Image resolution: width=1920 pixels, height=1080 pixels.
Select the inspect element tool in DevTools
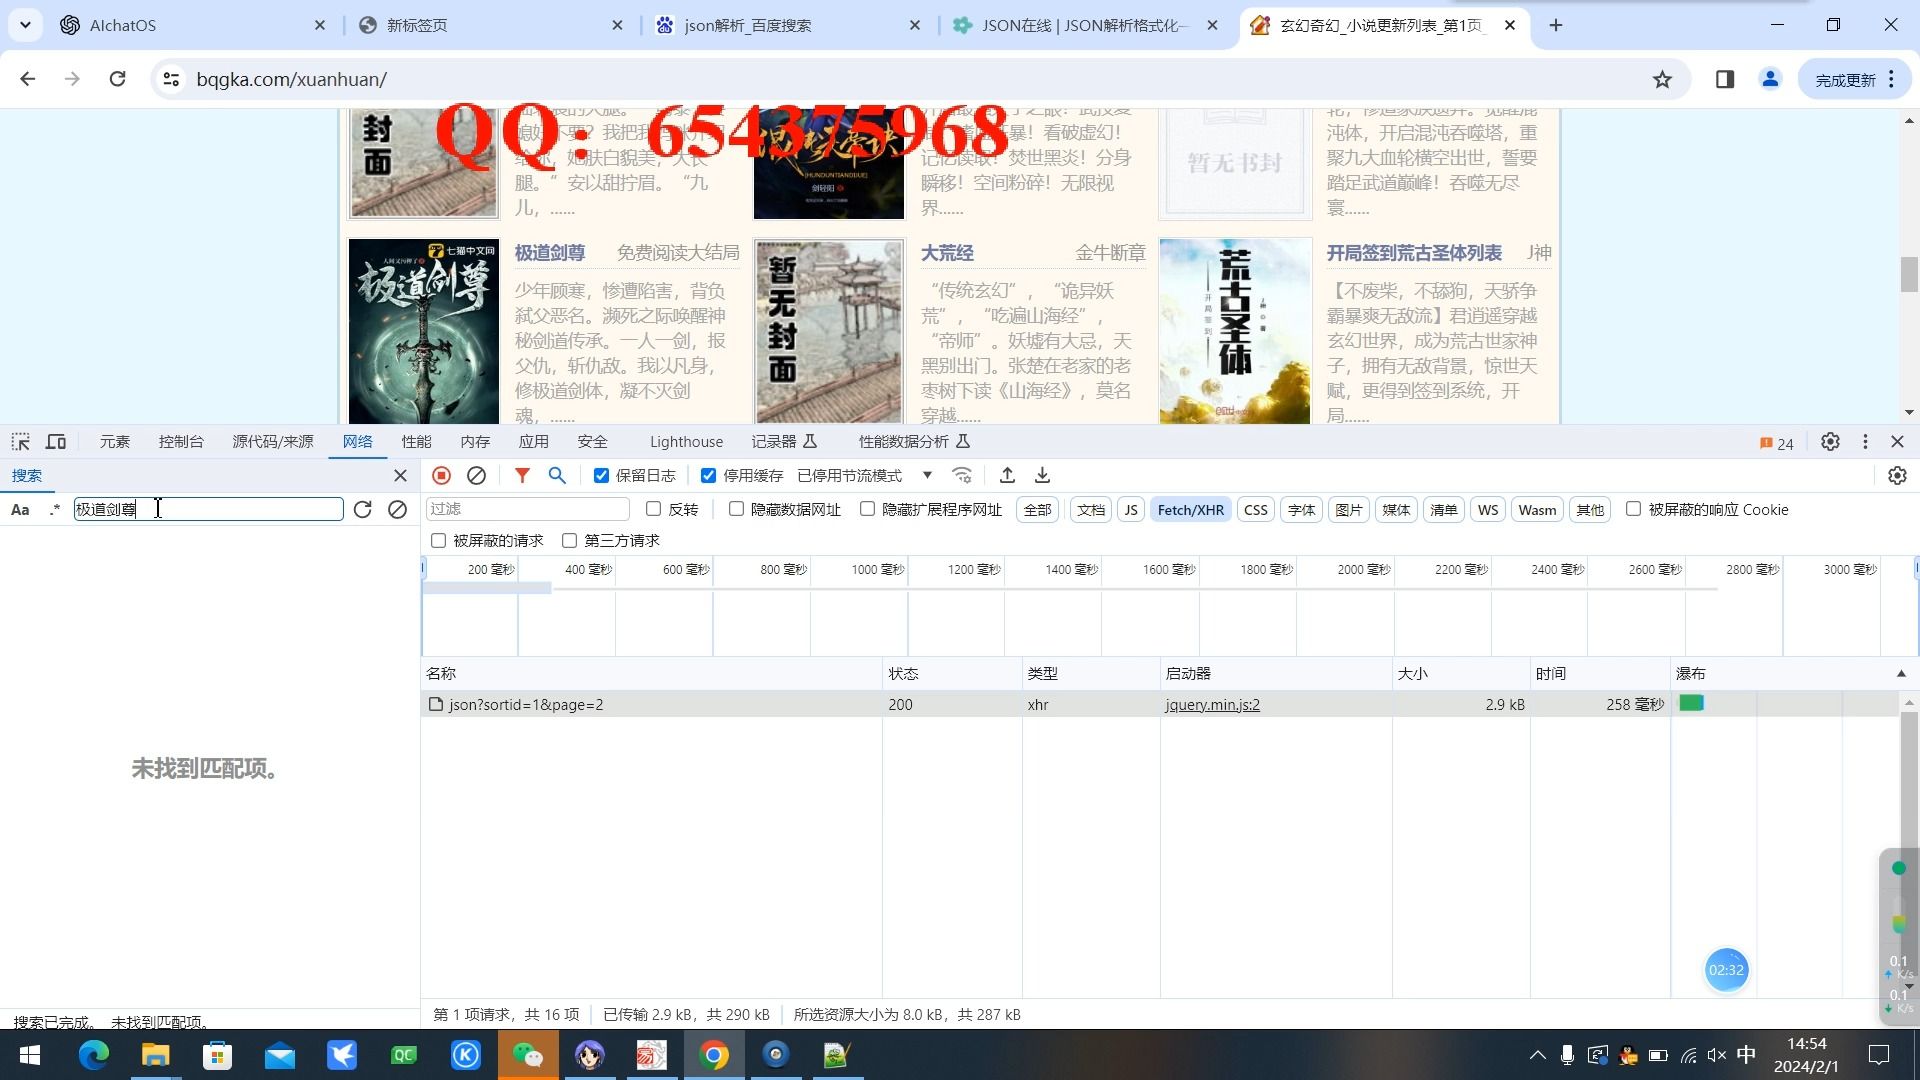[x=20, y=441]
